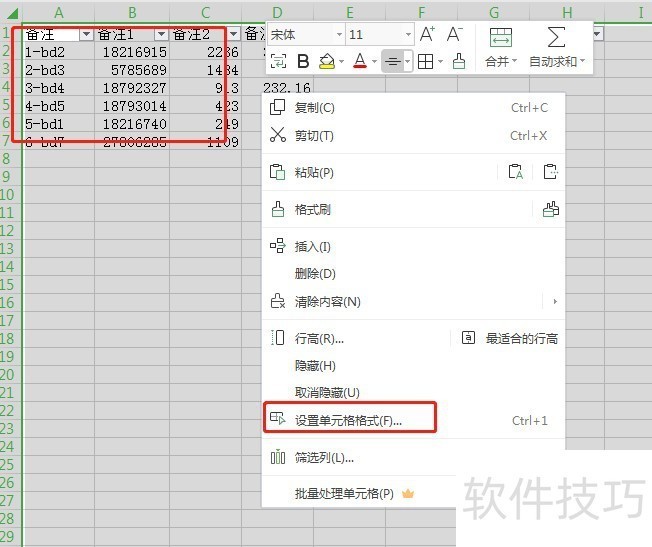
Task: Click the increase font size icon
Action: pyautogui.click(x=427, y=34)
